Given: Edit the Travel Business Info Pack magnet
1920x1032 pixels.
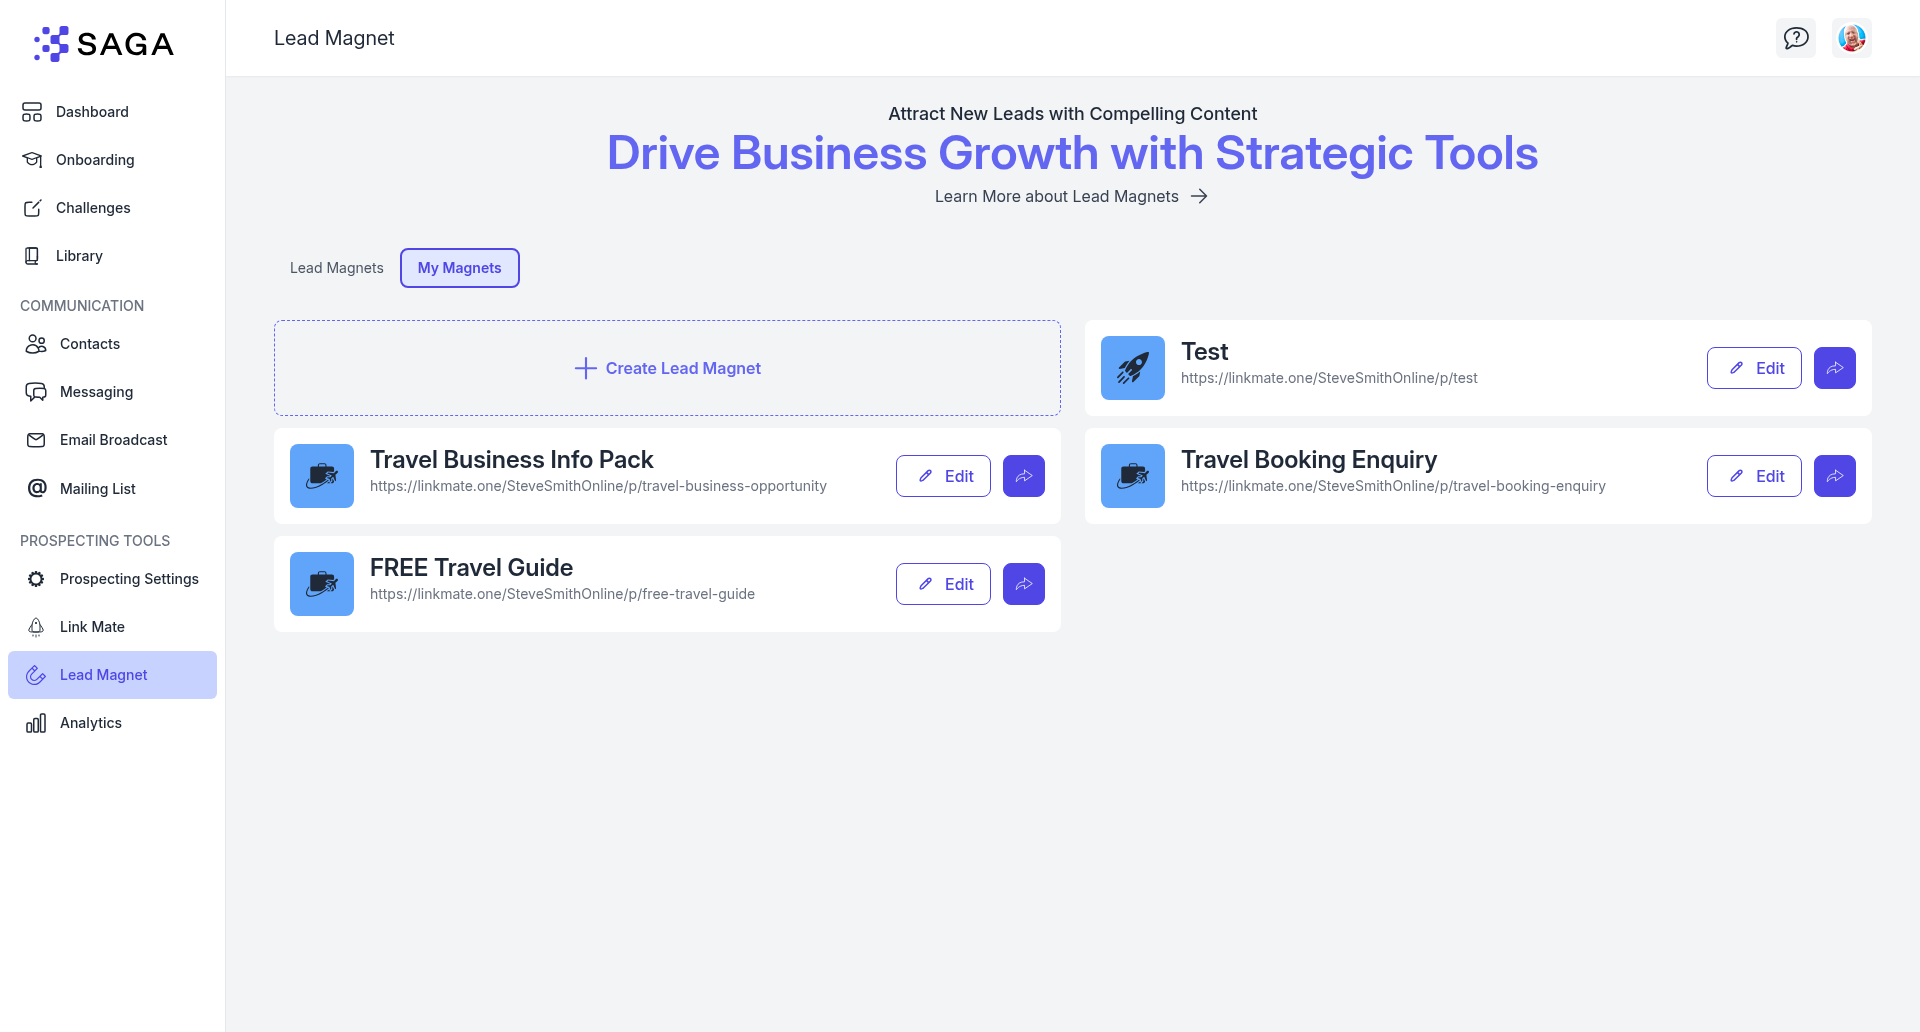Looking at the screenshot, I should (942, 476).
